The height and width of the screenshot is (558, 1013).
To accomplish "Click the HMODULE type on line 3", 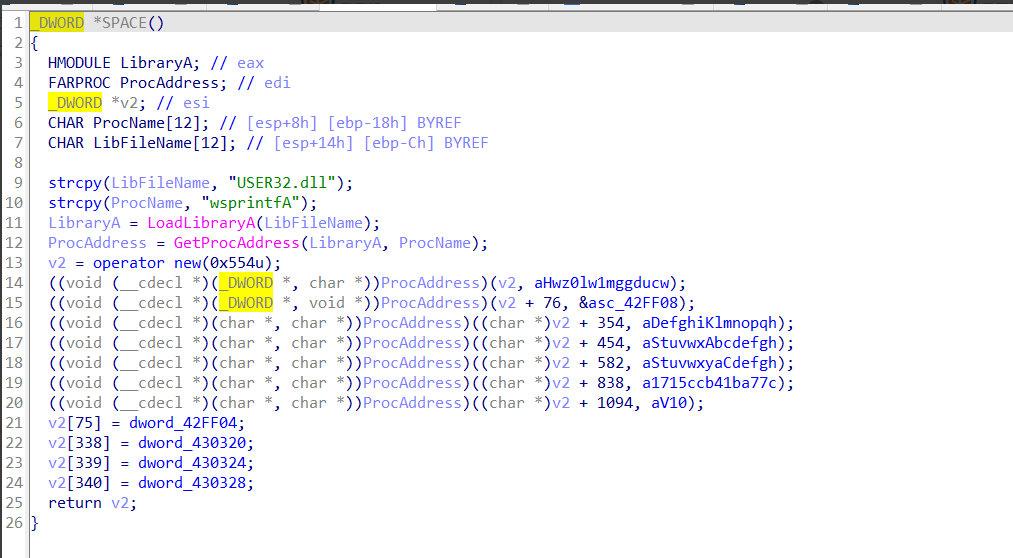I will click(x=79, y=63).
